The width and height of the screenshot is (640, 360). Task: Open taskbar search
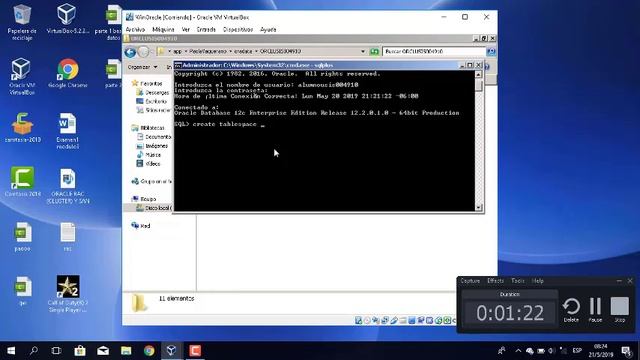point(34,350)
